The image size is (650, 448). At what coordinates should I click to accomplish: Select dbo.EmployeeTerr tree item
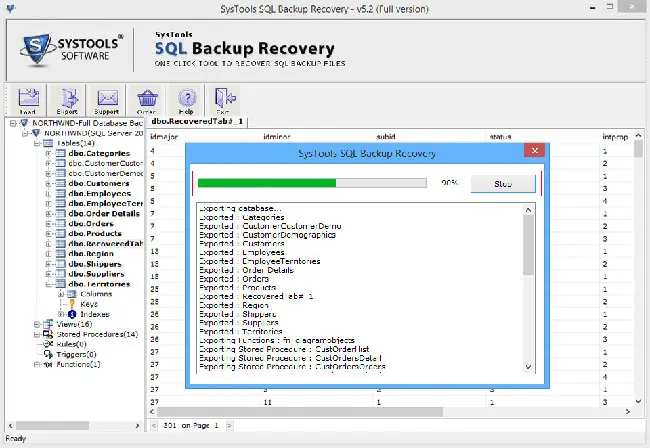(x=105, y=203)
